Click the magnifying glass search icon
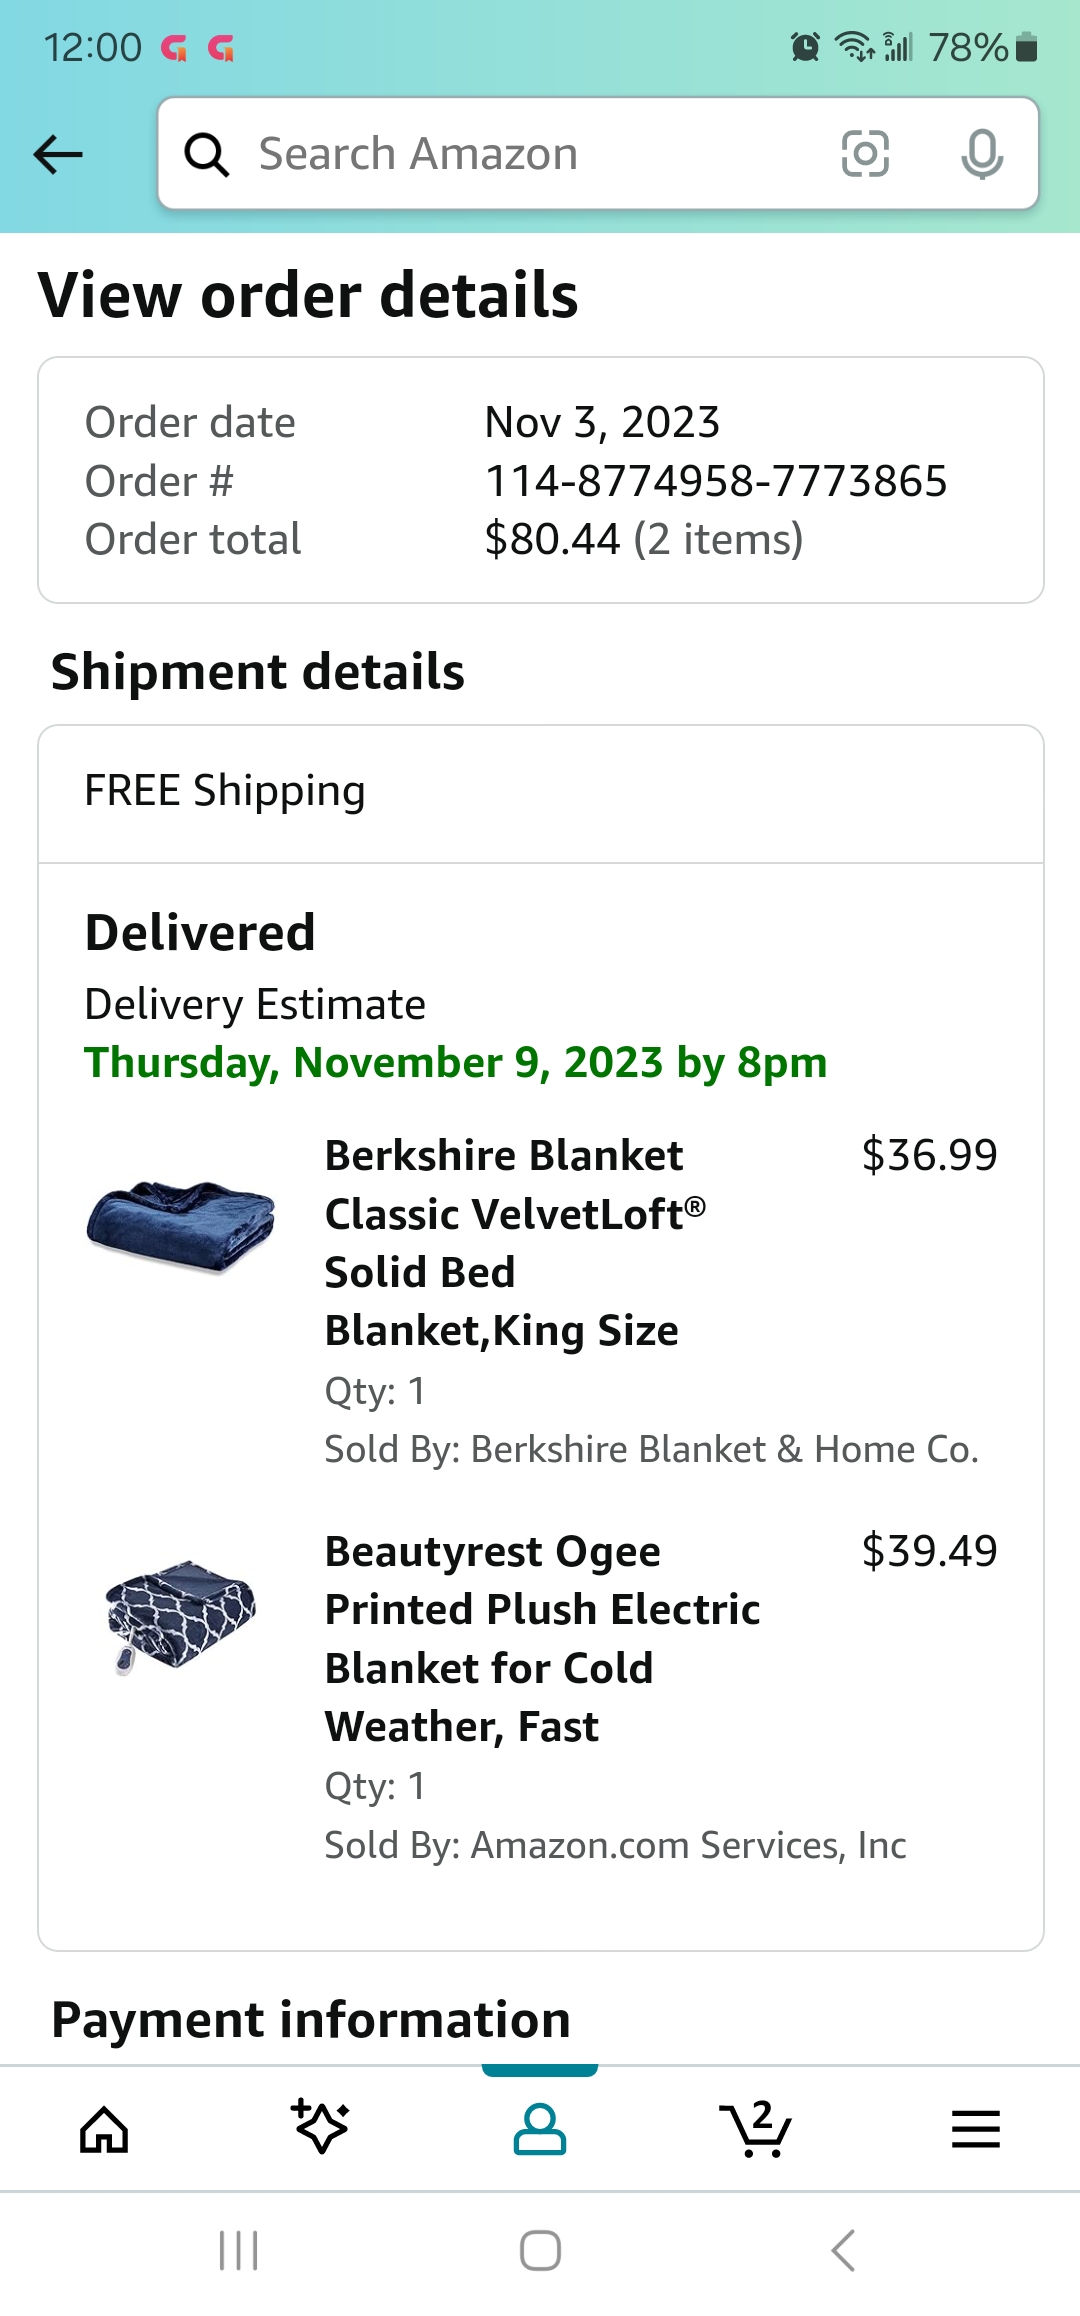 207,155
